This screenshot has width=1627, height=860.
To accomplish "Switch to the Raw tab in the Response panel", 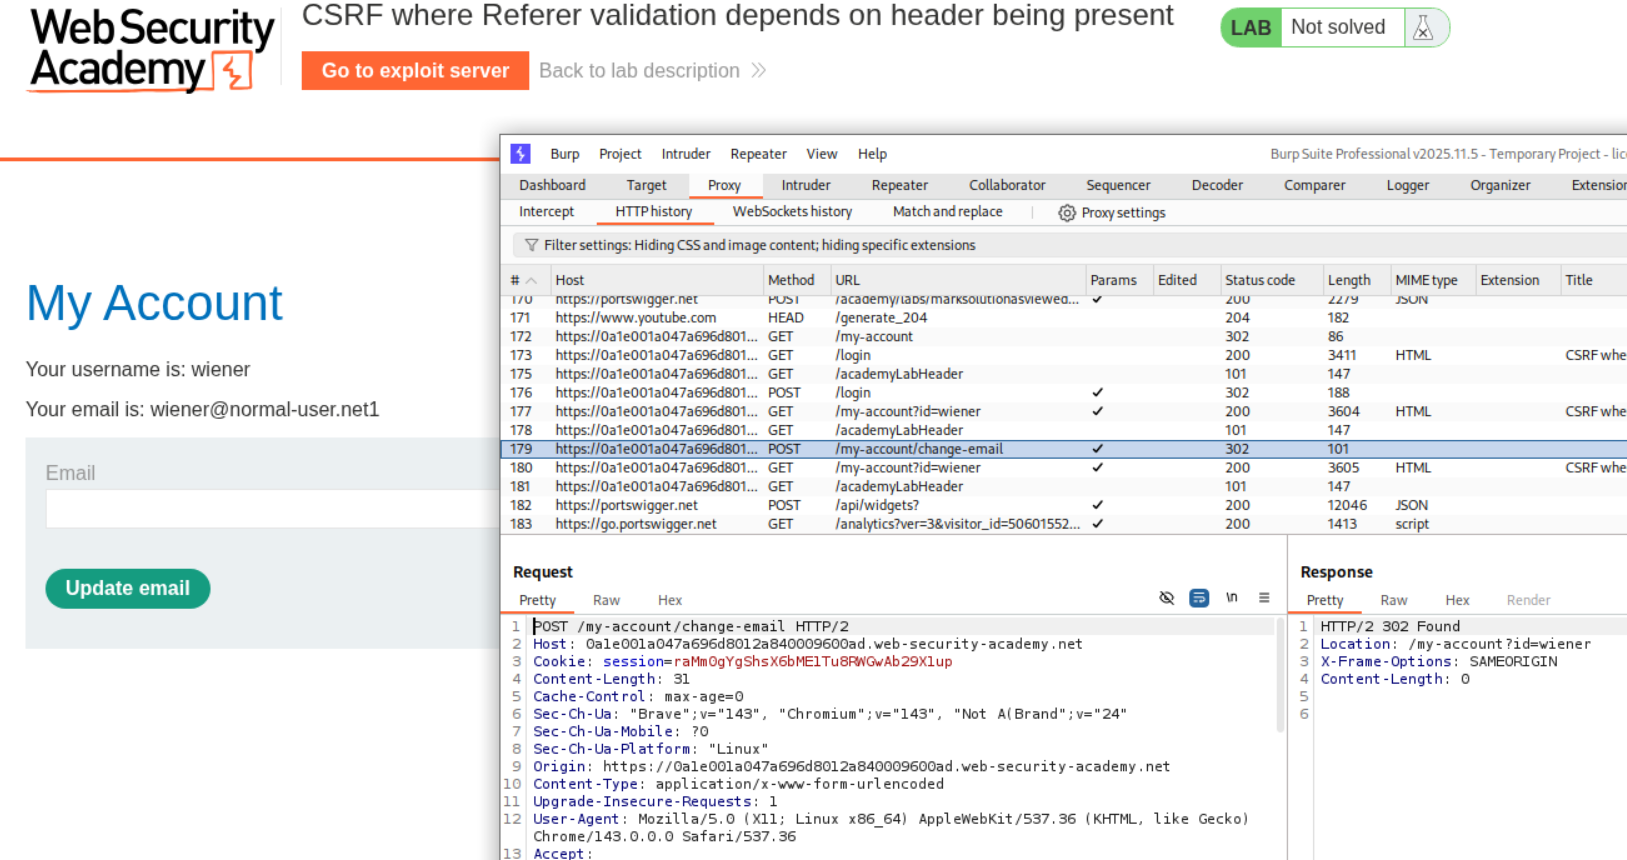I will tap(1393, 600).
